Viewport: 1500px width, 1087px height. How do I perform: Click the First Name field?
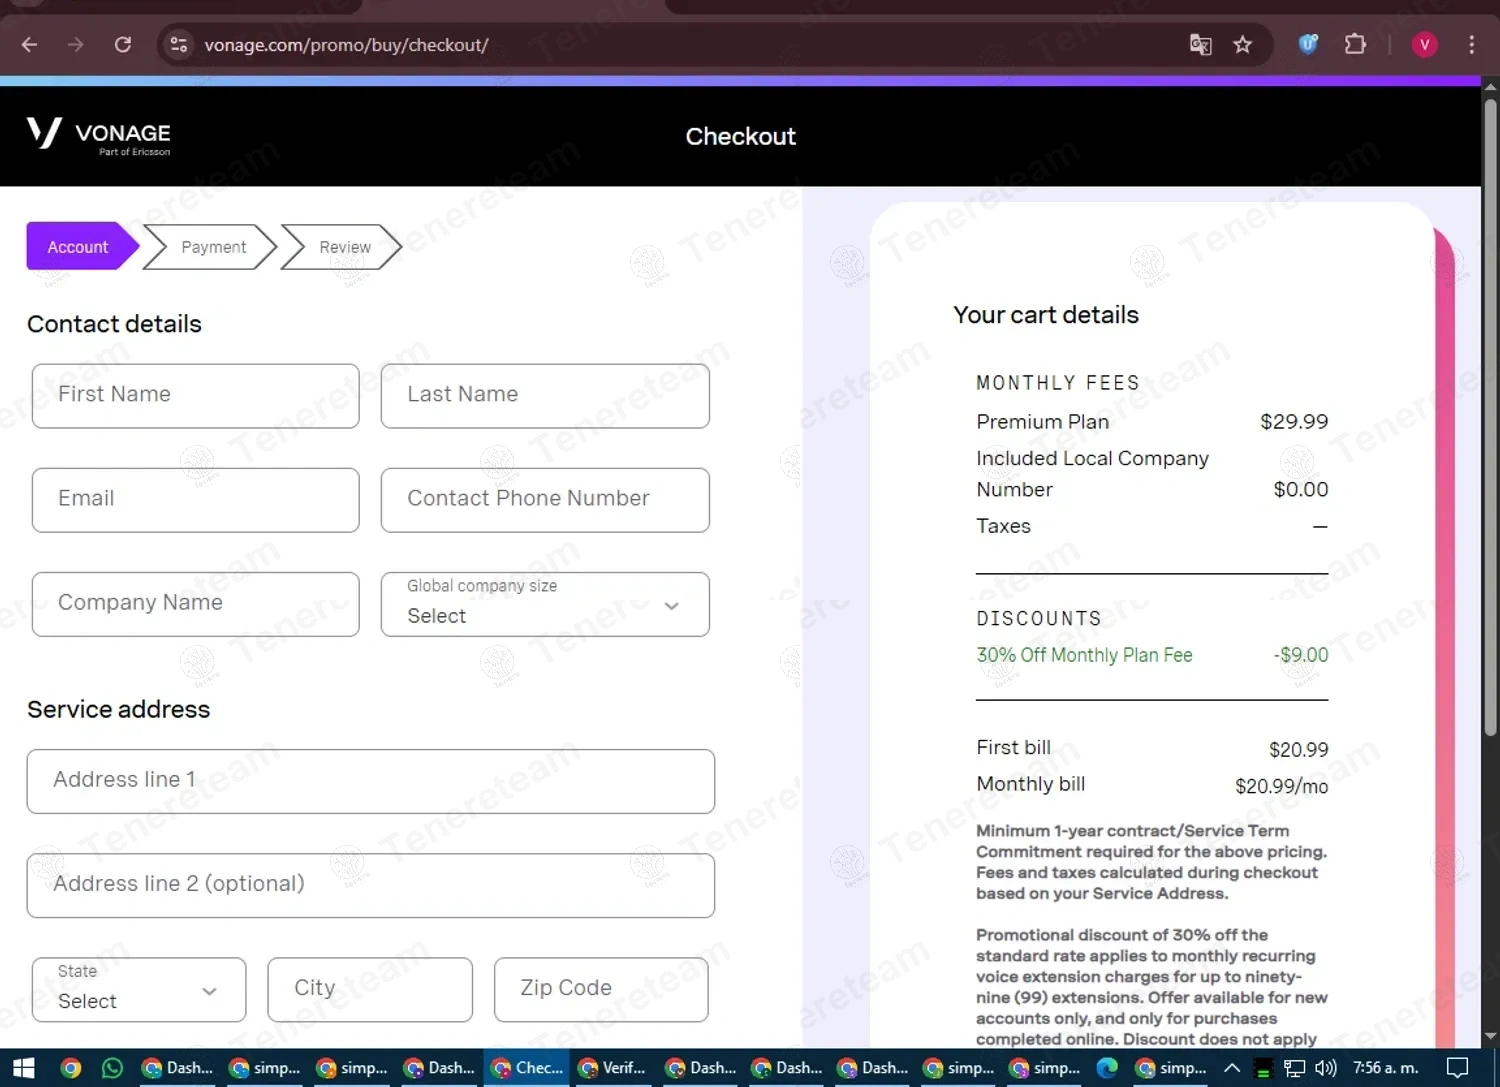(195, 396)
